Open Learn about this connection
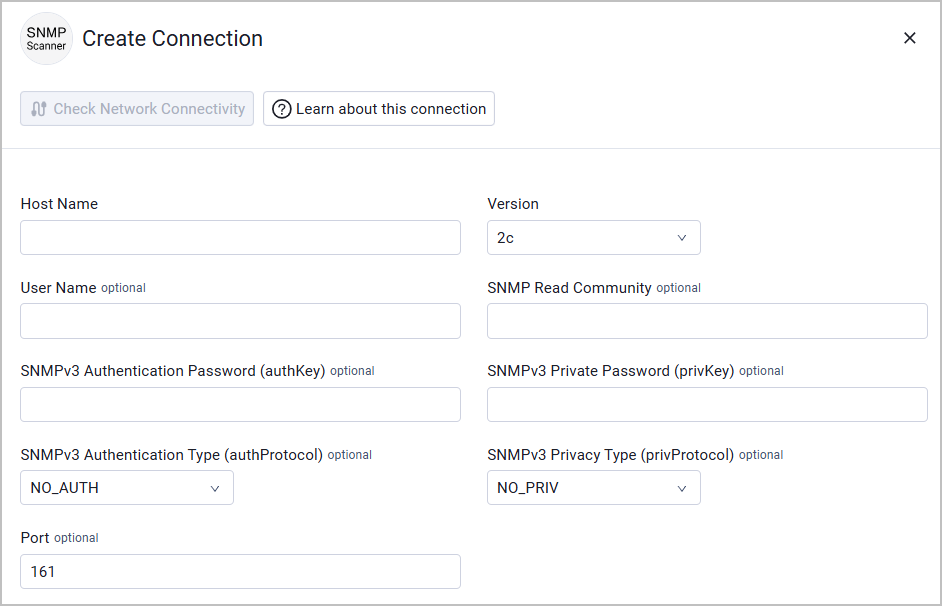 click(x=379, y=109)
